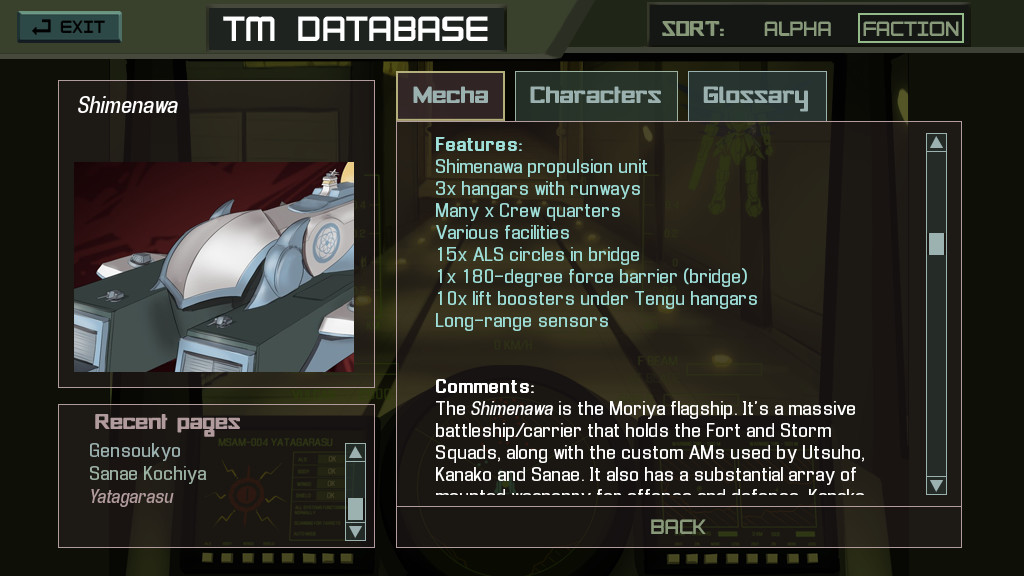Switch to the Characters tab
Viewport: 1024px width, 576px height.
coord(596,96)
